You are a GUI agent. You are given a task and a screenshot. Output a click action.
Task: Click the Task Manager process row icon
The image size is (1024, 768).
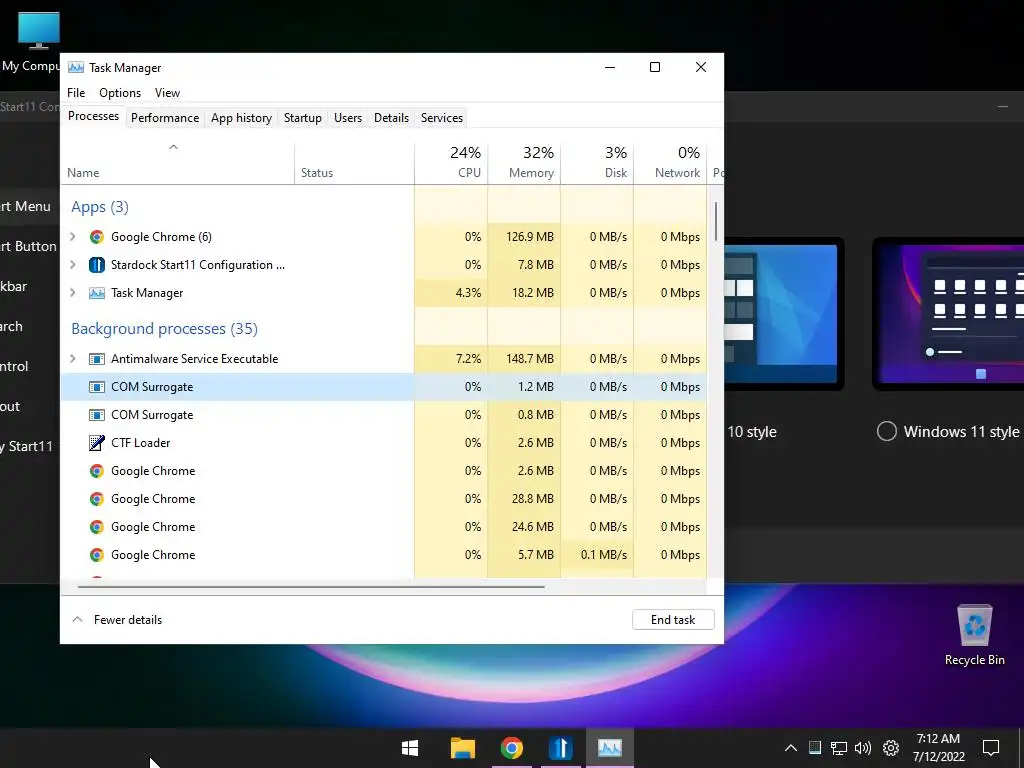pyautogui.click(x=97, y=293)
